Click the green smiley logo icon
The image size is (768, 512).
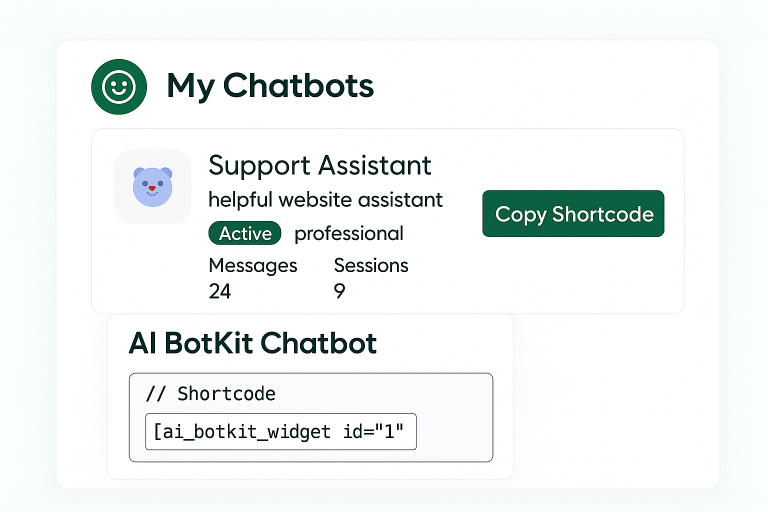[x=118, y=87]
